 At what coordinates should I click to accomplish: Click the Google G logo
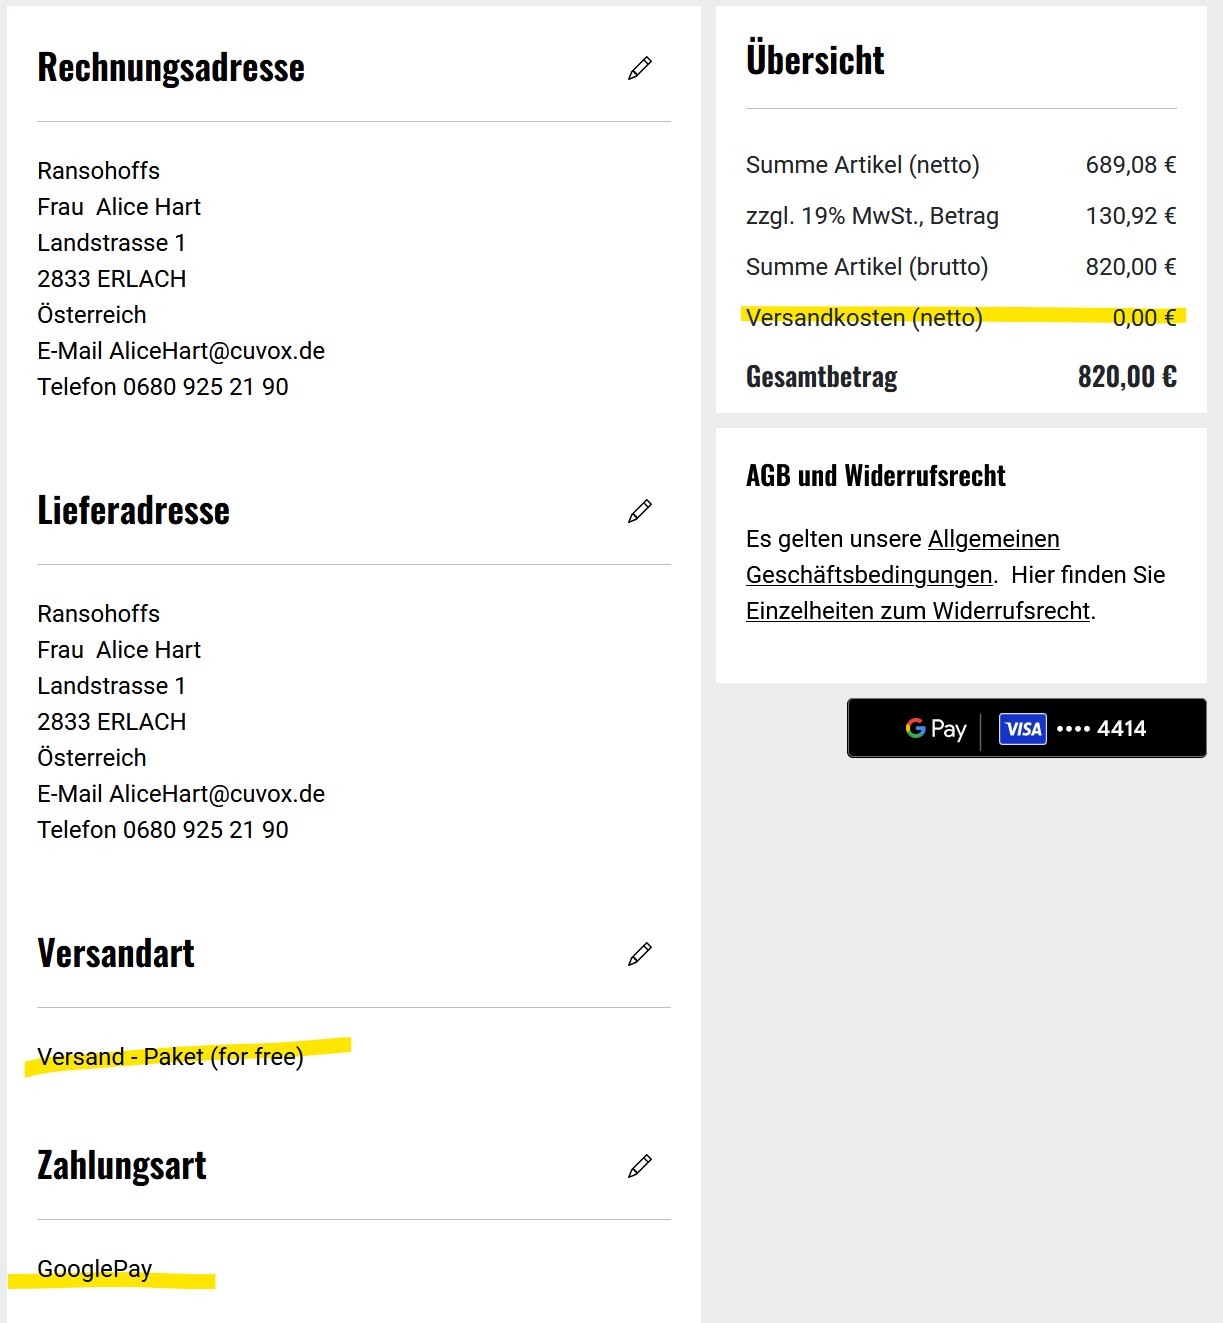pos(915,728)
